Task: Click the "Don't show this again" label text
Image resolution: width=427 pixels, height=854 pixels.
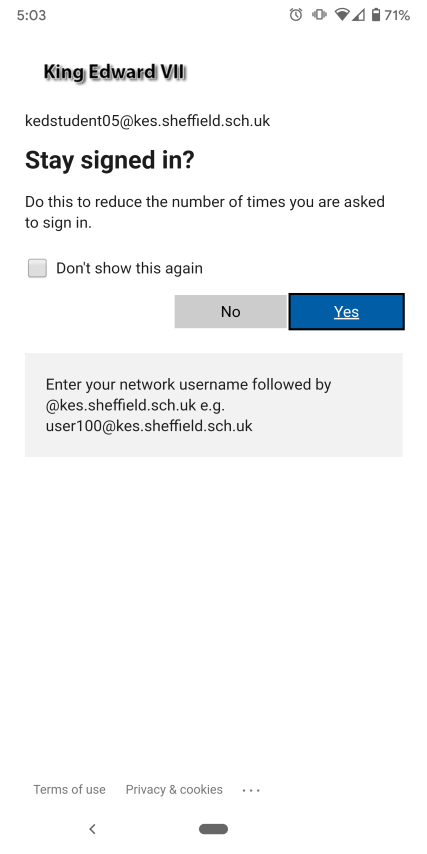Action: pyautogui.click(x=130, y=268)
